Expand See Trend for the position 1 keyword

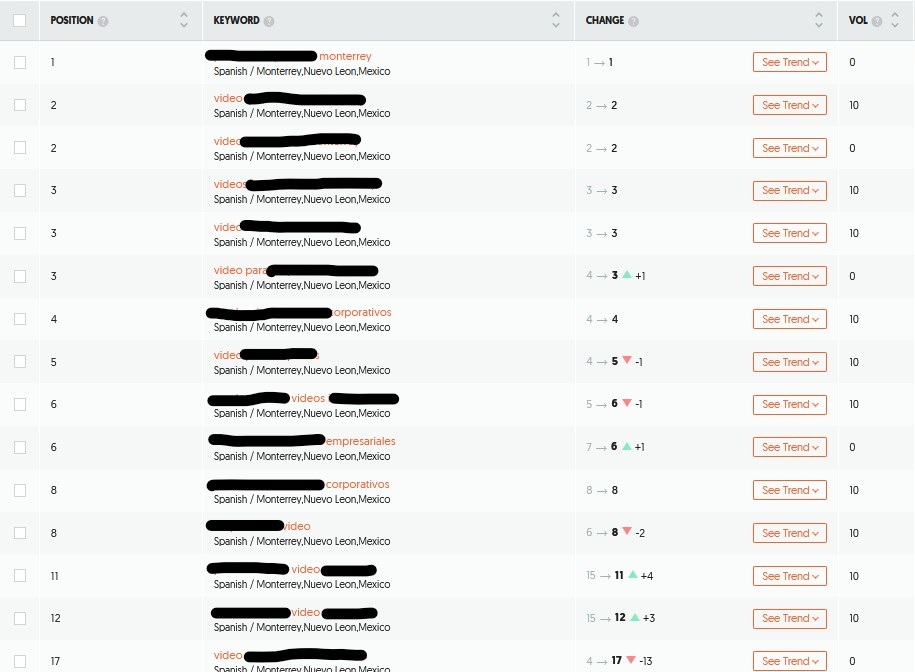789,62
